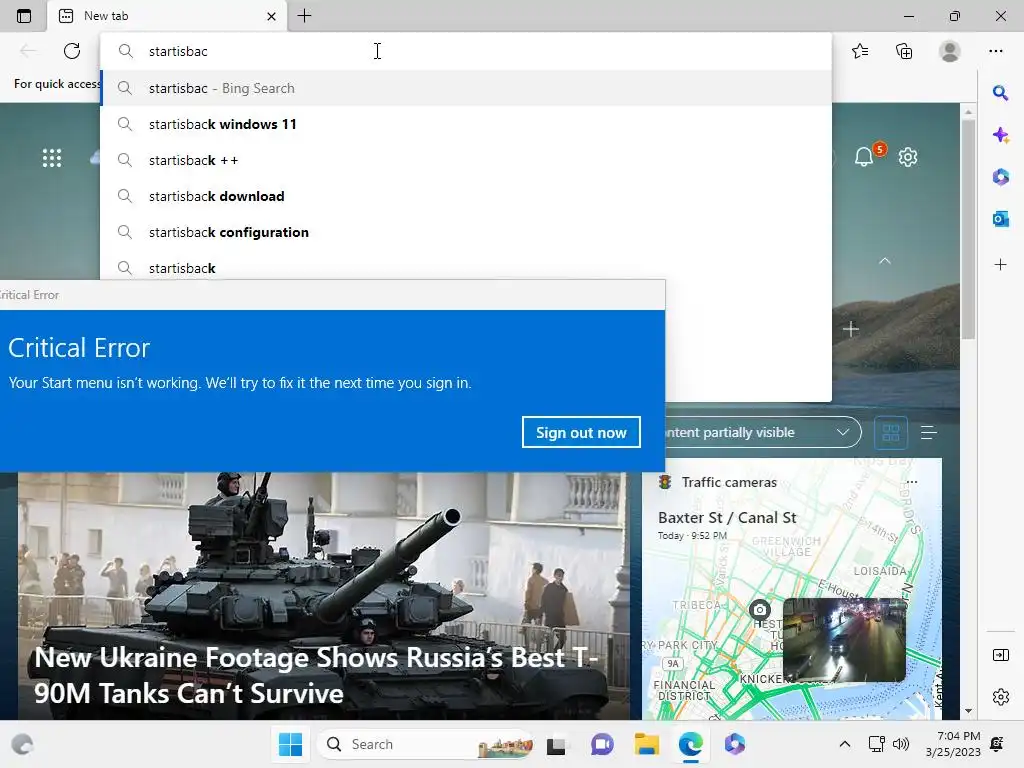Open the 'Content partially visible' dropdown
Screen dimensions: 1024x768
[763, 432]
